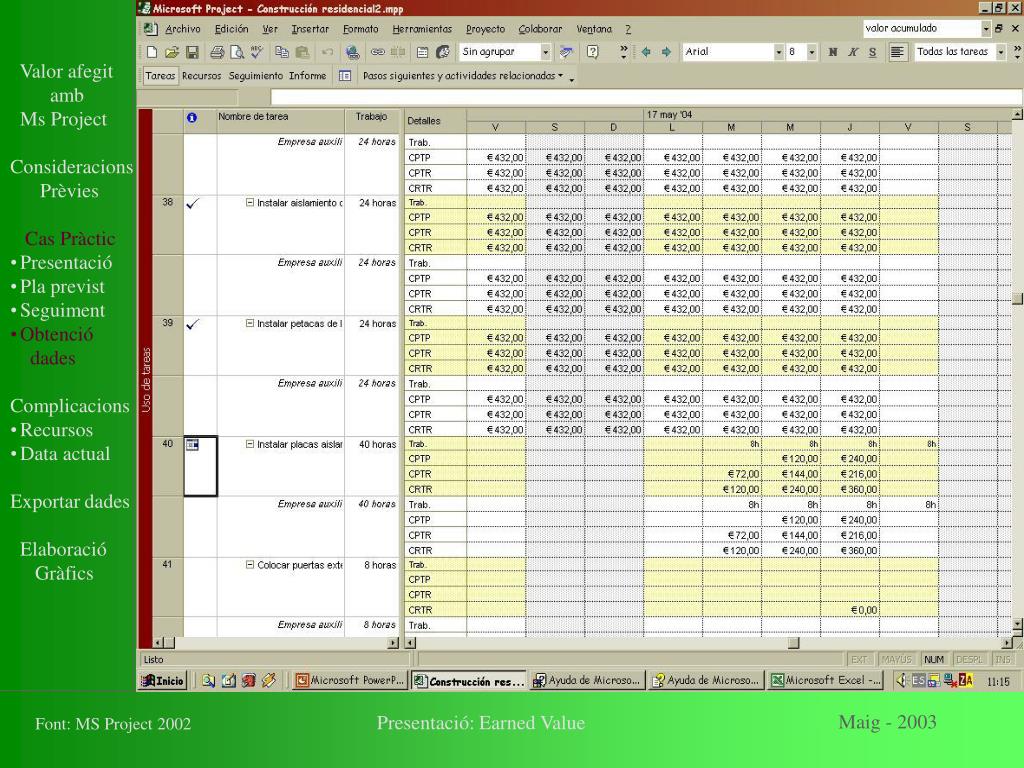Open the Archivo menu
The width and height of the screenshot is (1024, 768).
click(x=182, y=29)
